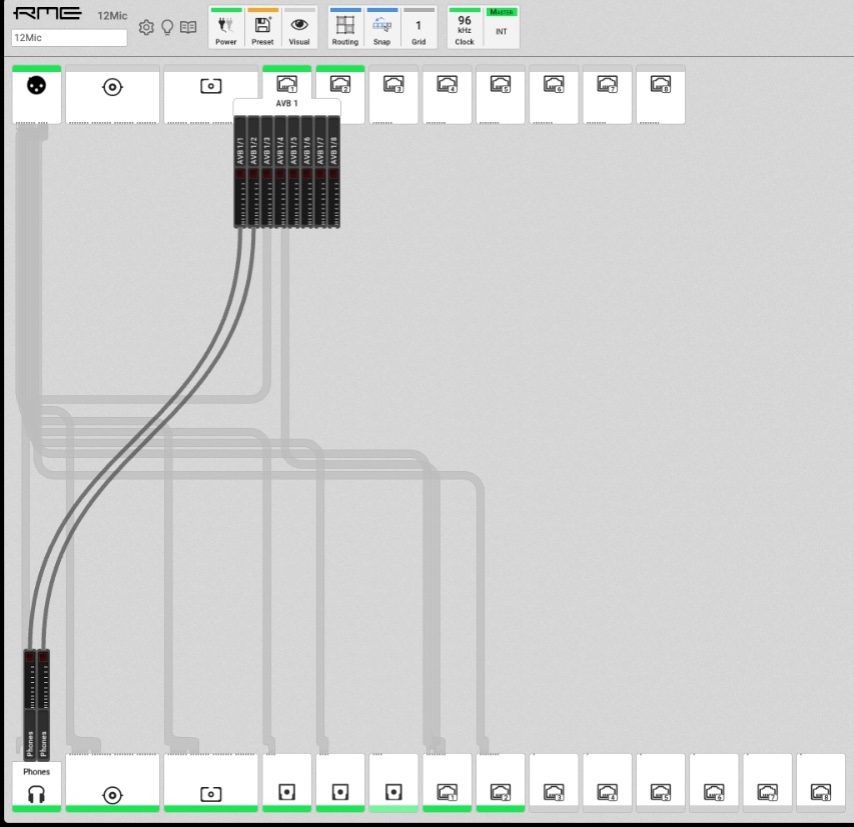
Task: Toggle Snap to grid
Action: 382,29
